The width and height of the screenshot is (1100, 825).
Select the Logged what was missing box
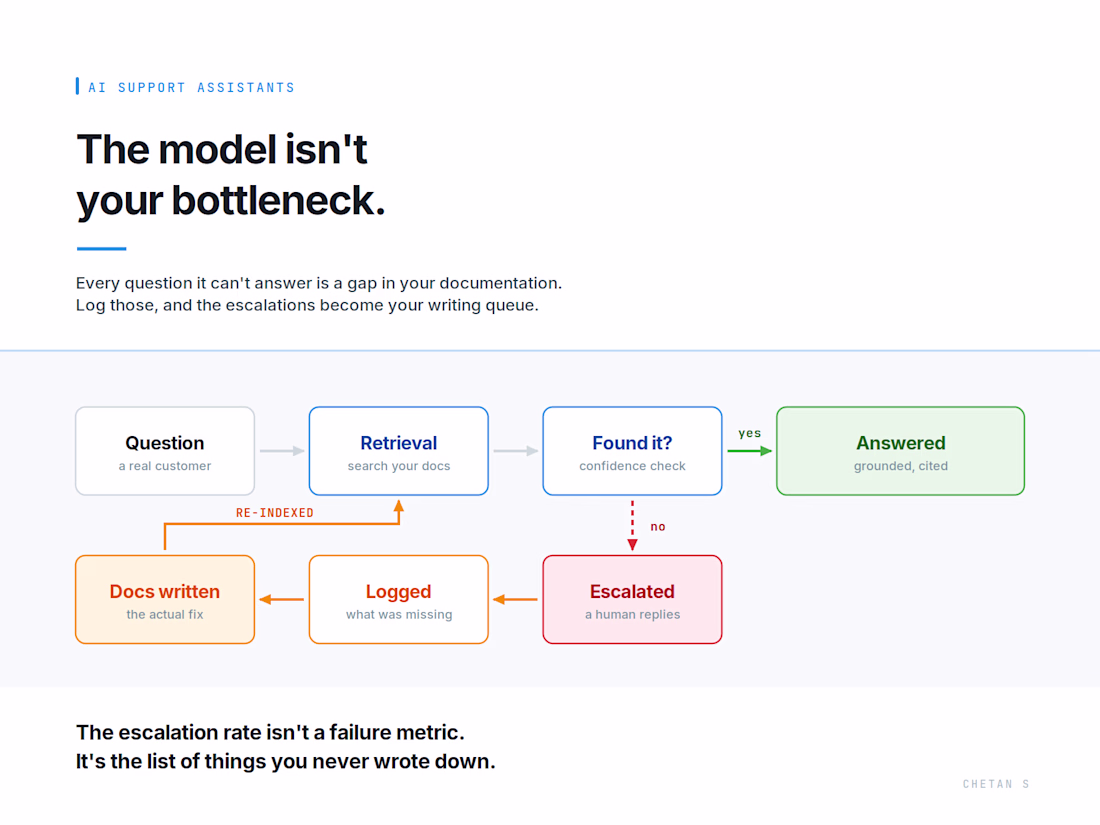click(x=398, y=600)
